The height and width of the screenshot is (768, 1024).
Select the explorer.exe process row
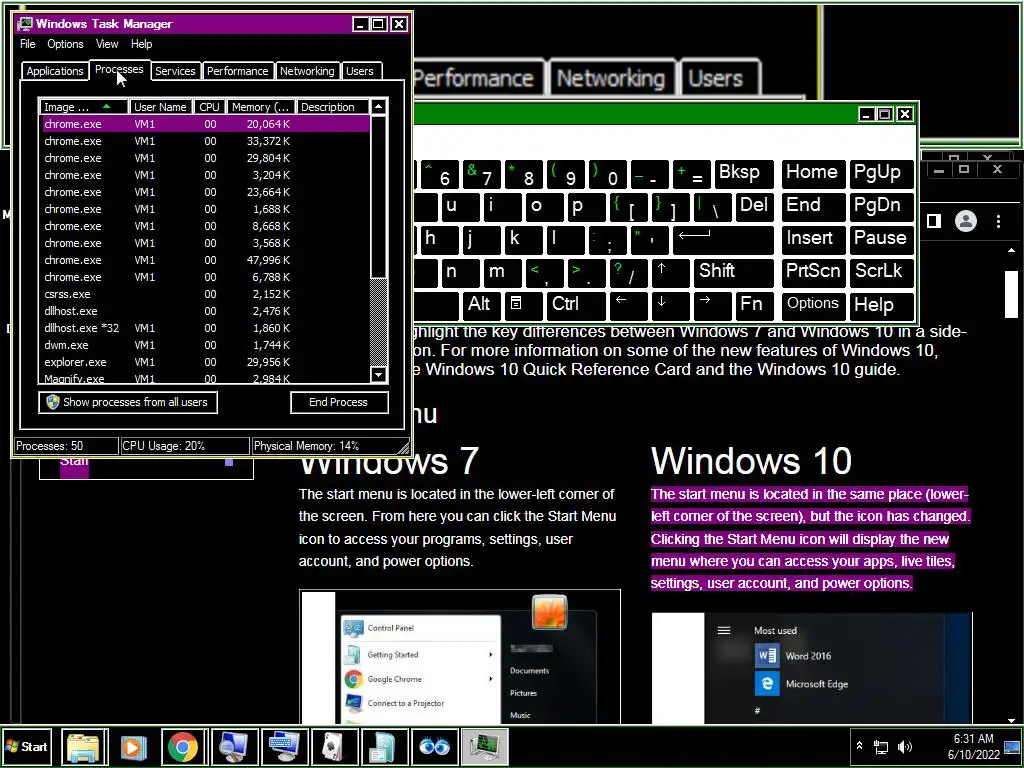coord(205,362)
